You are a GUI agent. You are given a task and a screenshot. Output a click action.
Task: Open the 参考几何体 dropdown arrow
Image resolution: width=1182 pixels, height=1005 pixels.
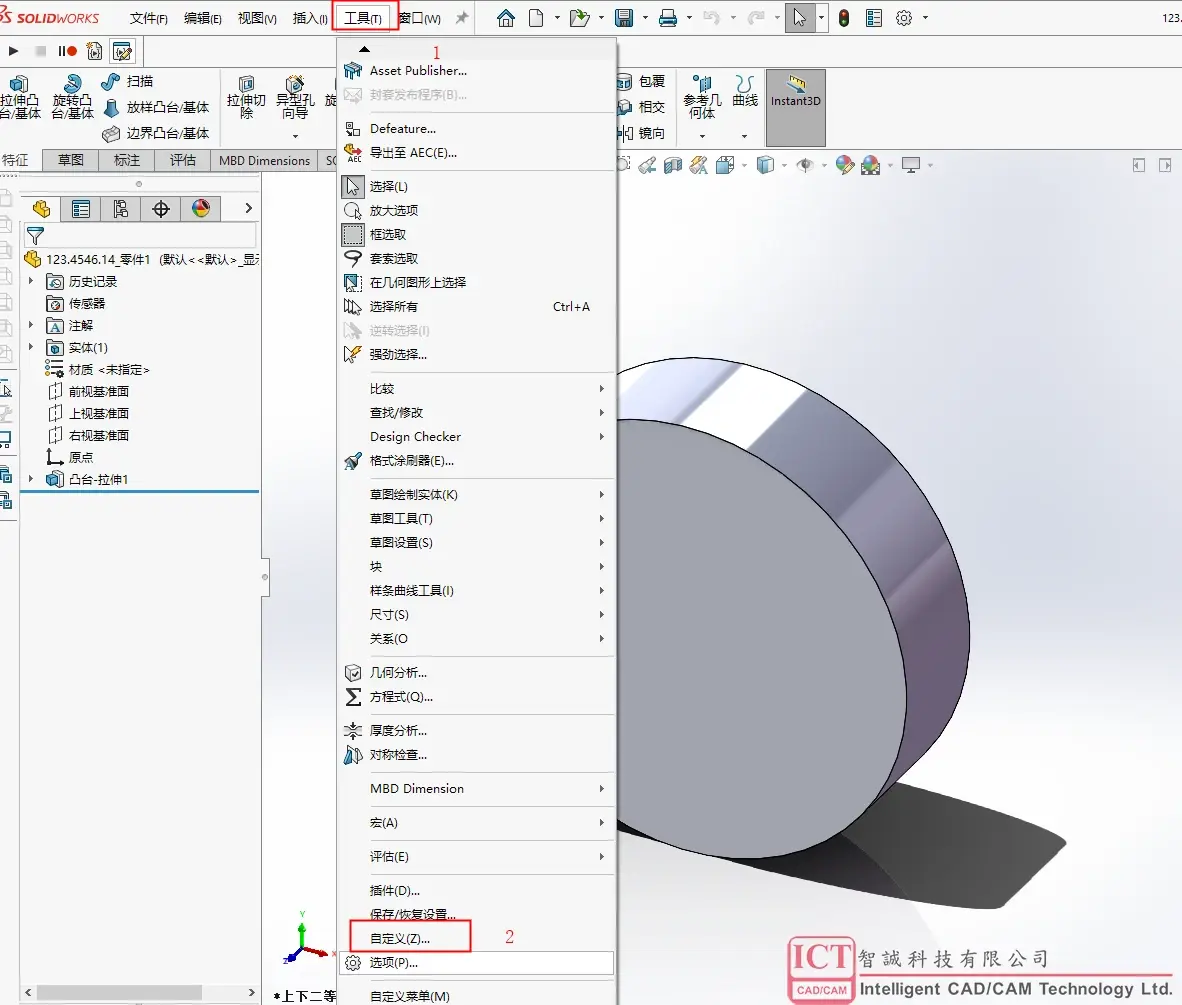coord(702,136)
